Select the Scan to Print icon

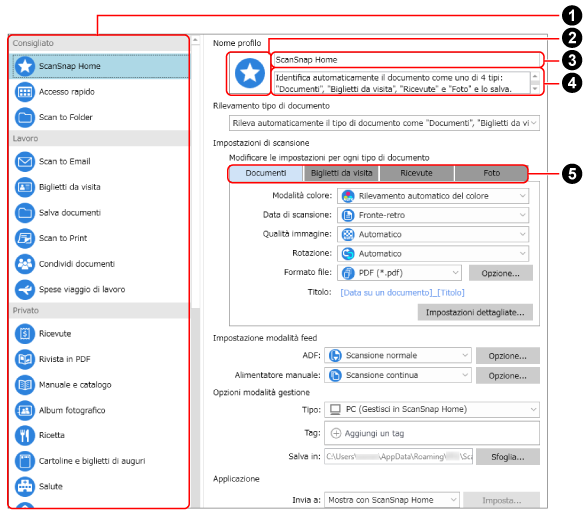[25, 238]
